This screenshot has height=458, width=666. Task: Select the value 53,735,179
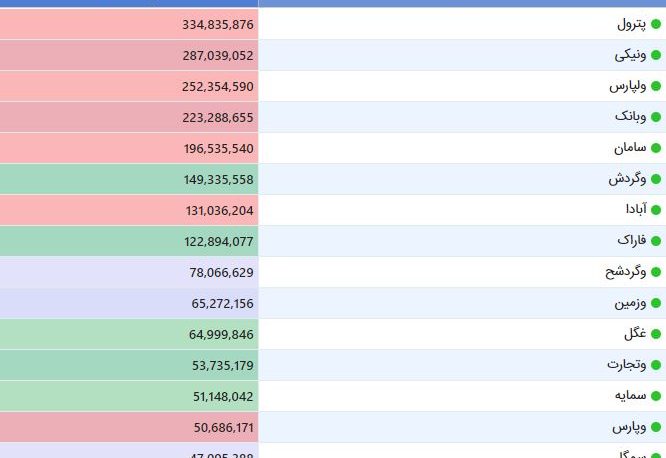click(x=223, y=366)
